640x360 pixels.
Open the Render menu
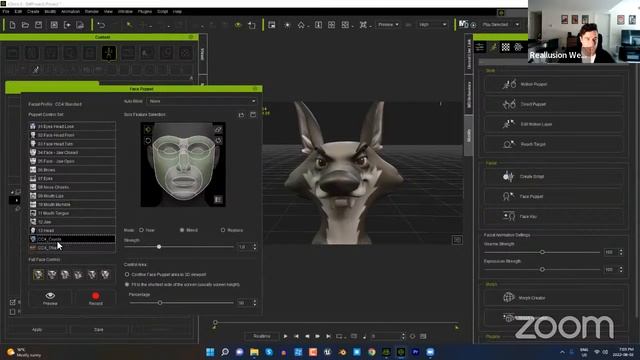[91, 12]
